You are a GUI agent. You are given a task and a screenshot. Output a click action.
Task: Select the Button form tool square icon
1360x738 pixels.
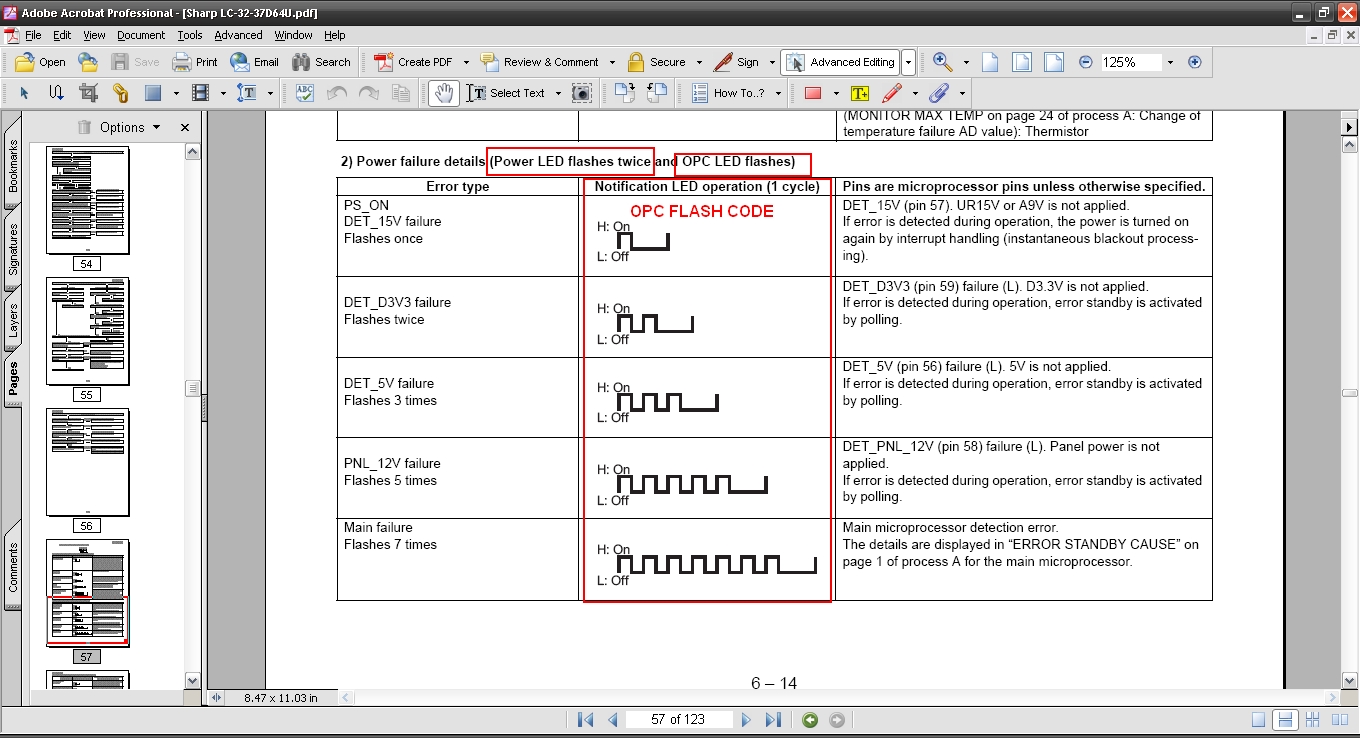click(x=153, y=93)
